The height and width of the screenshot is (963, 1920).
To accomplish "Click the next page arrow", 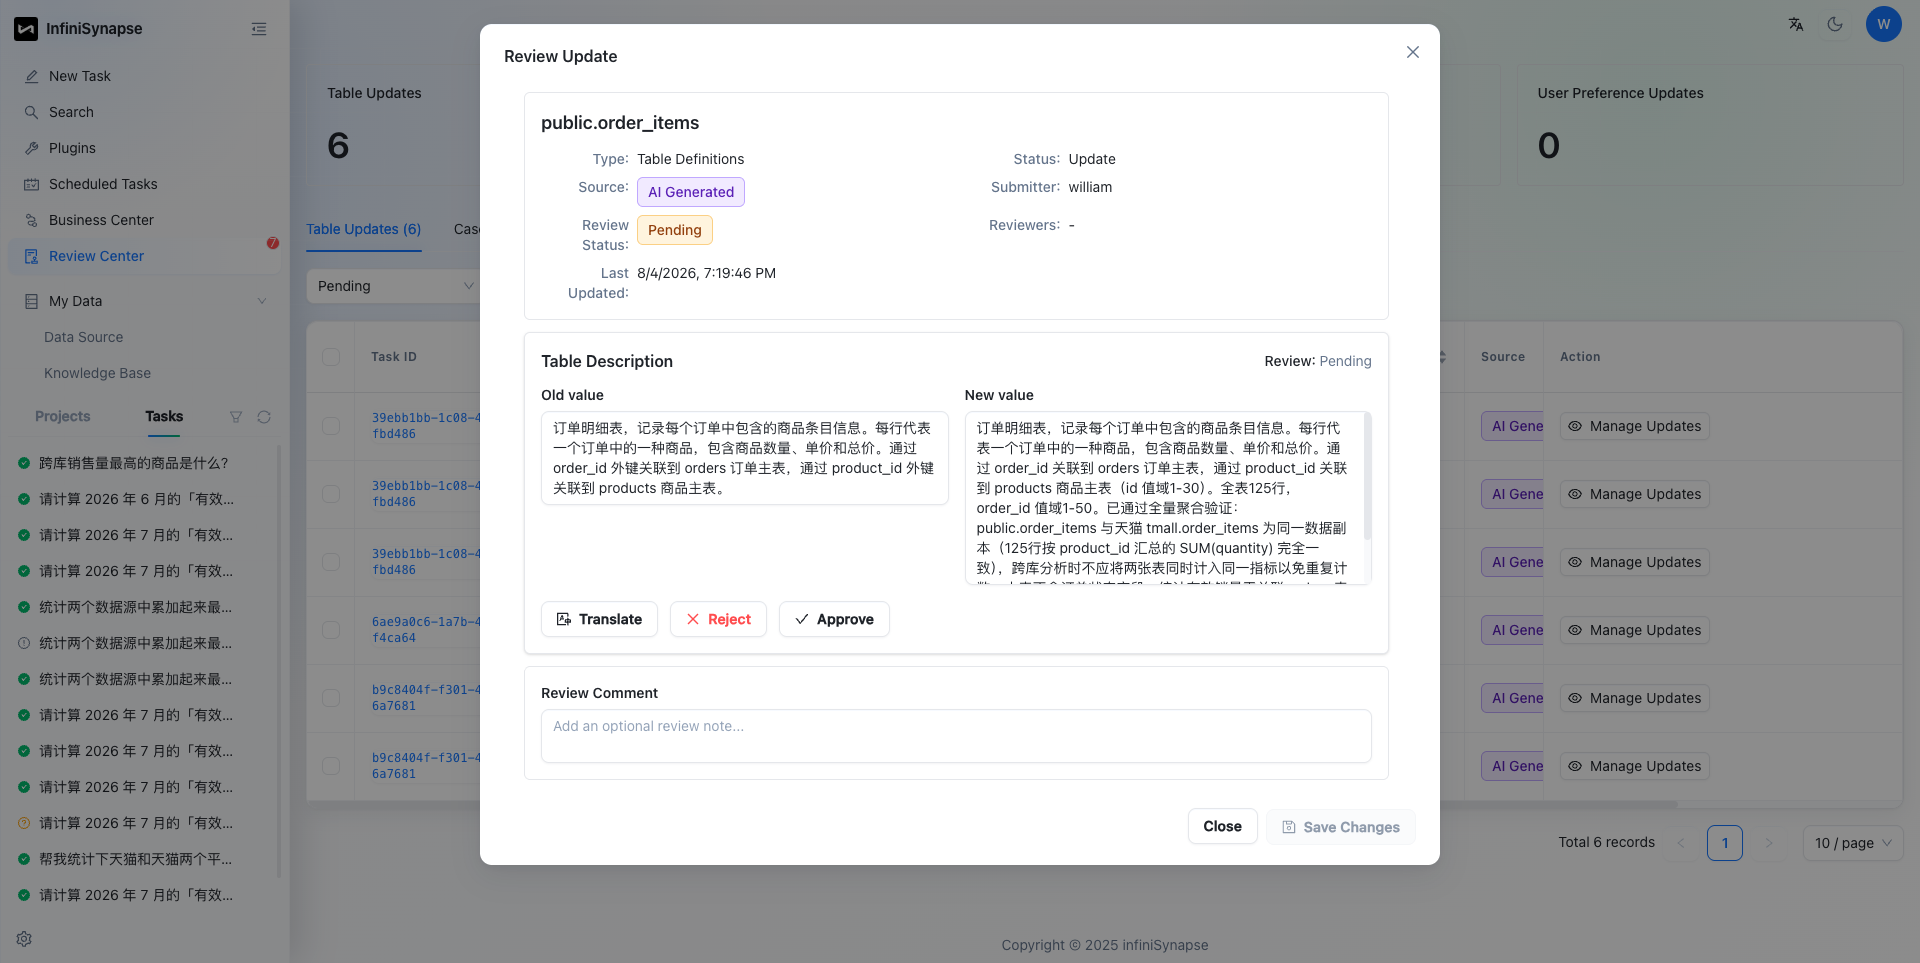I will pos(1769,843).
